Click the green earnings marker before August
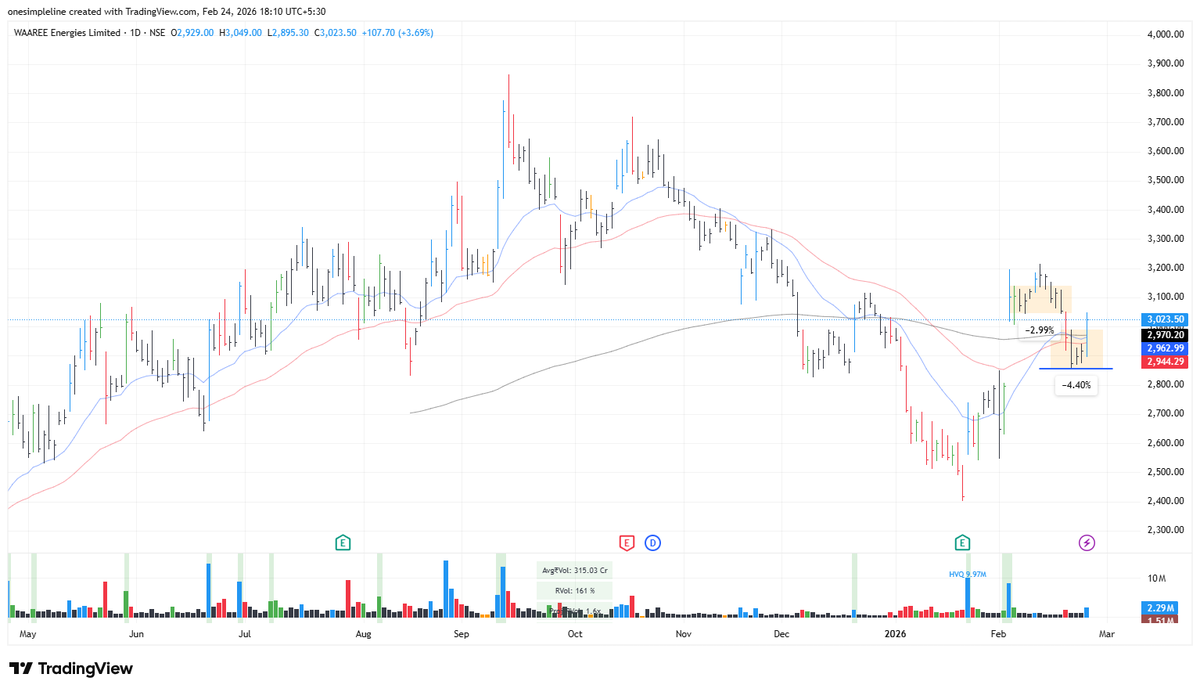This screenshot has height=692, width=1200. pos(343,542)
